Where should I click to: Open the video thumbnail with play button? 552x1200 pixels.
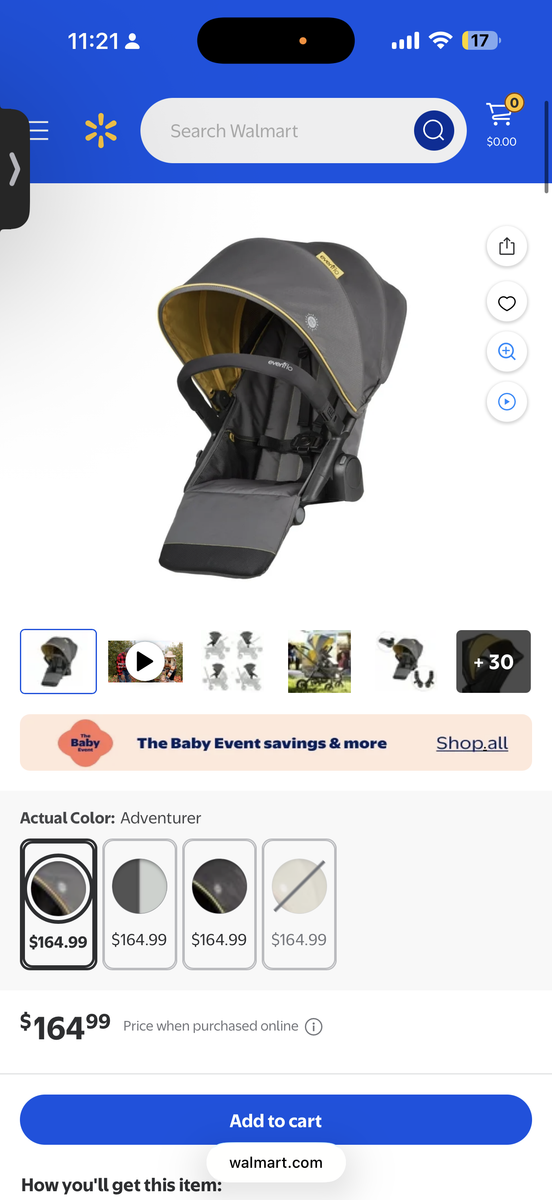coord(146,661)
